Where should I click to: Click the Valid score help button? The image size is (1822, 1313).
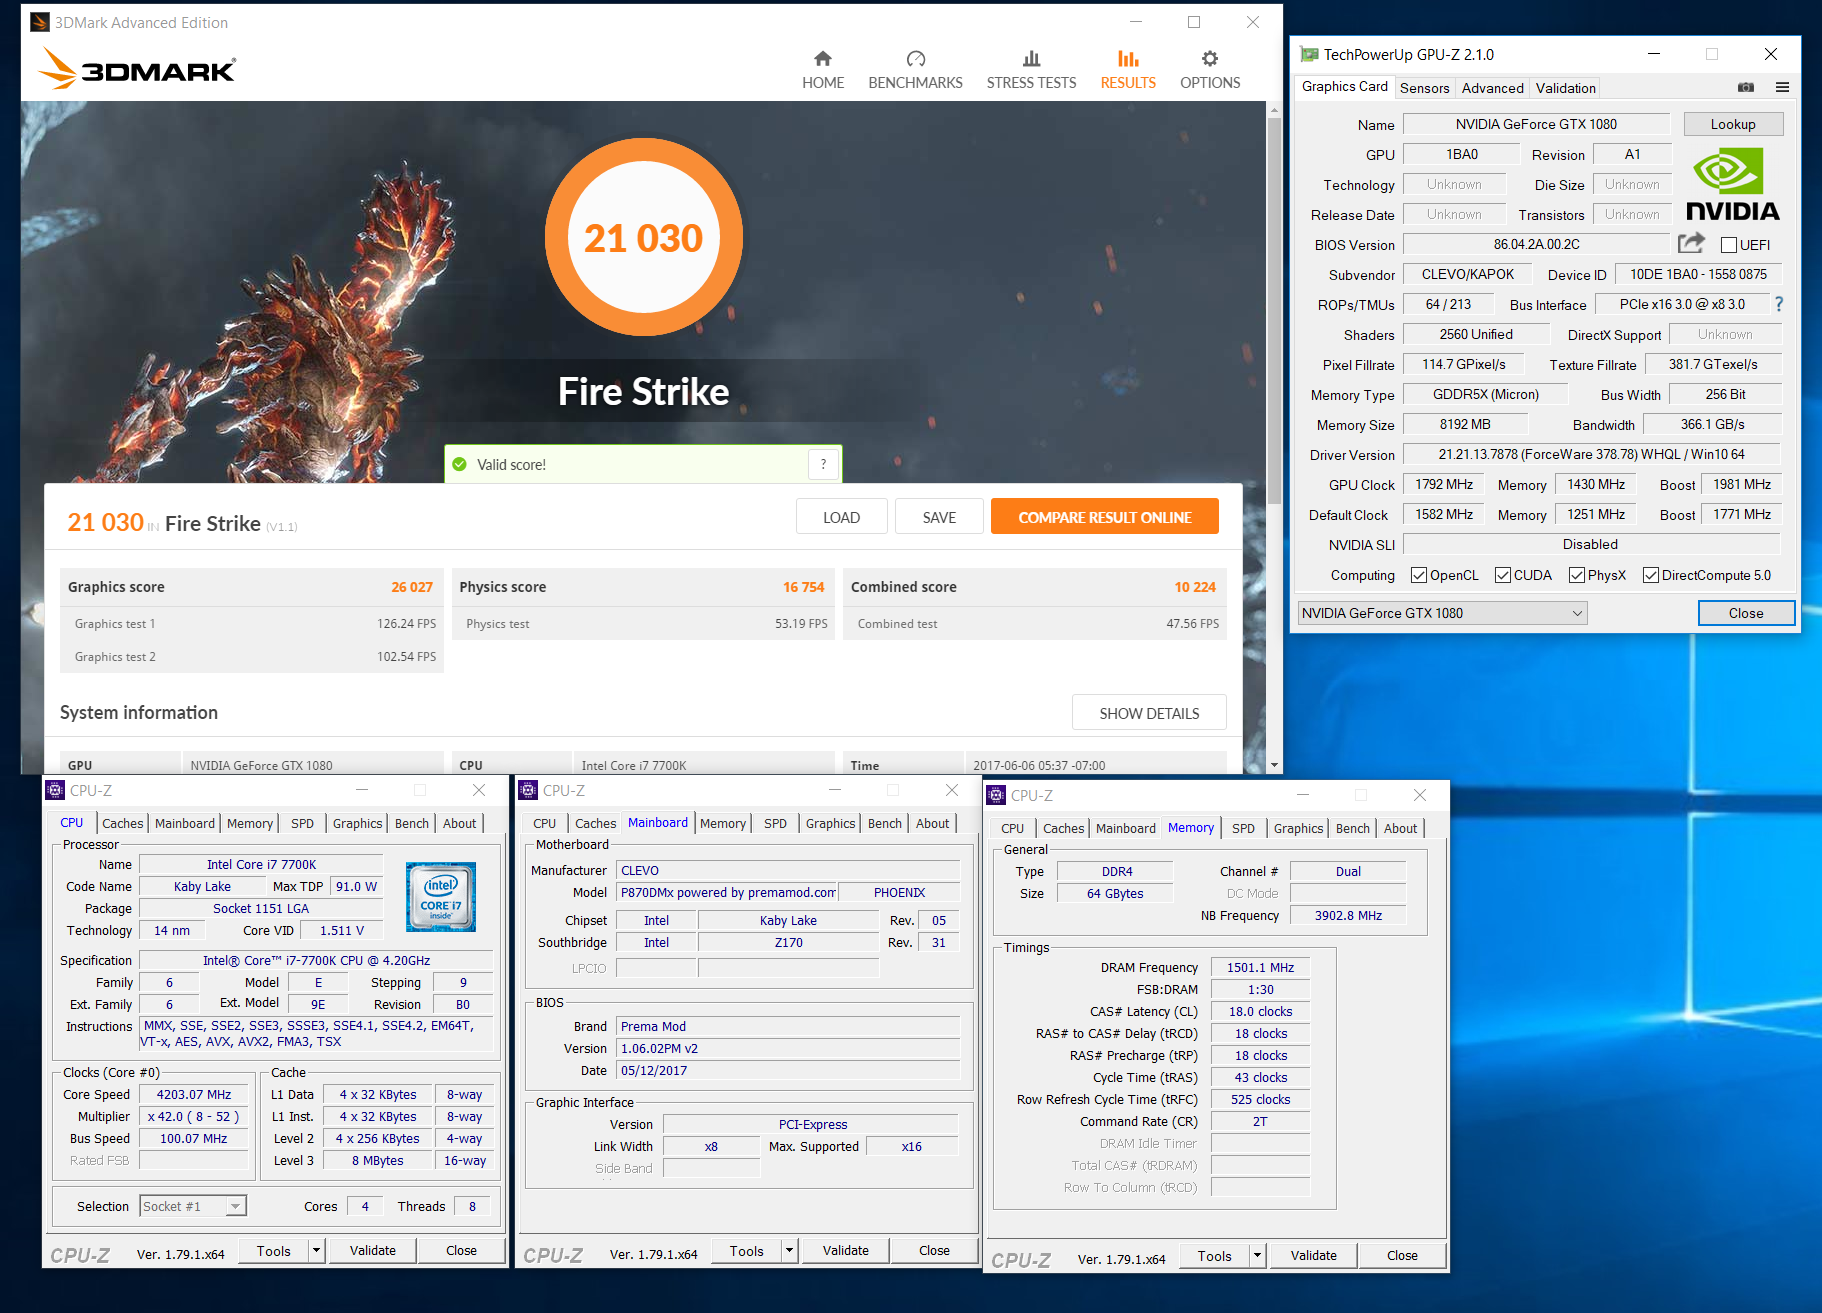click(823, 464)
